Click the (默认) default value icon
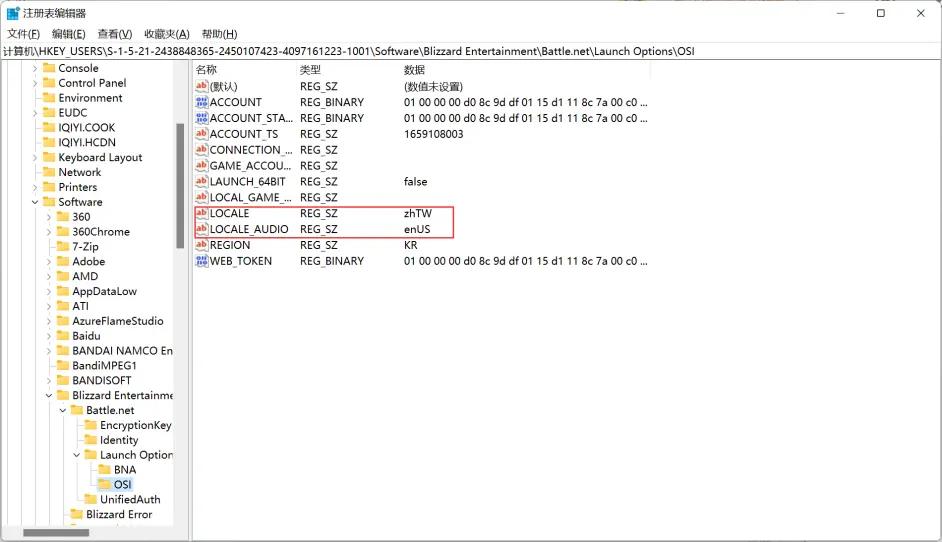942x542 pixels. click(201, 87)
